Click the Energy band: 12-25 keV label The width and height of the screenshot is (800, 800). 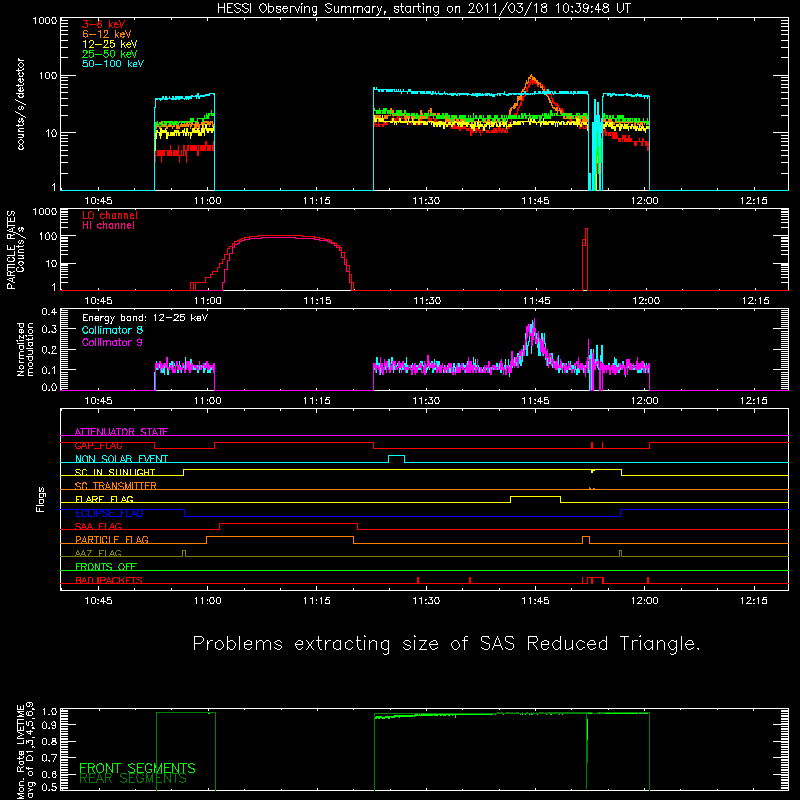click(145, 318)
